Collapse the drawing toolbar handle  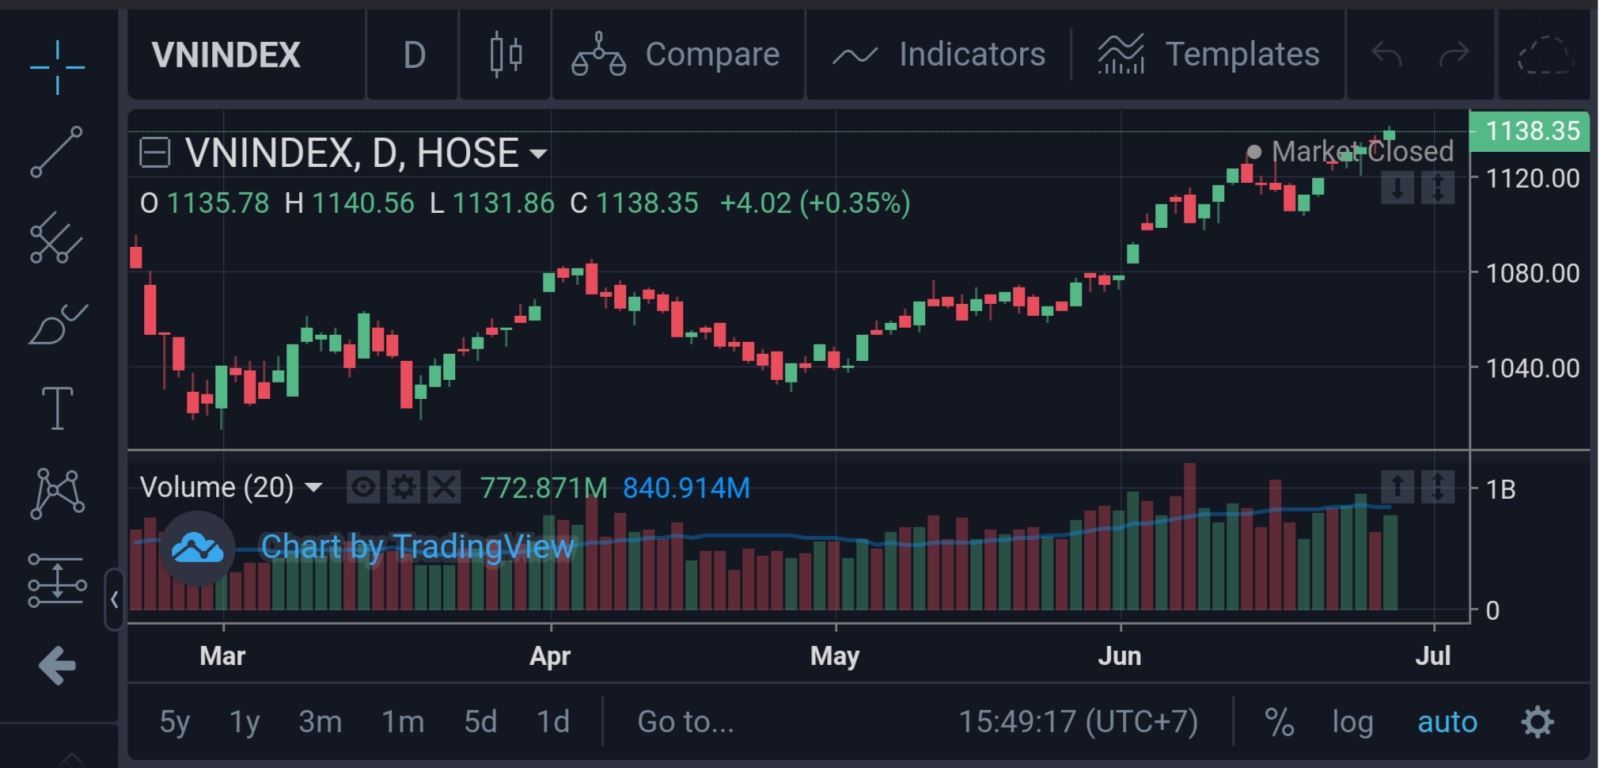point(114,599)
